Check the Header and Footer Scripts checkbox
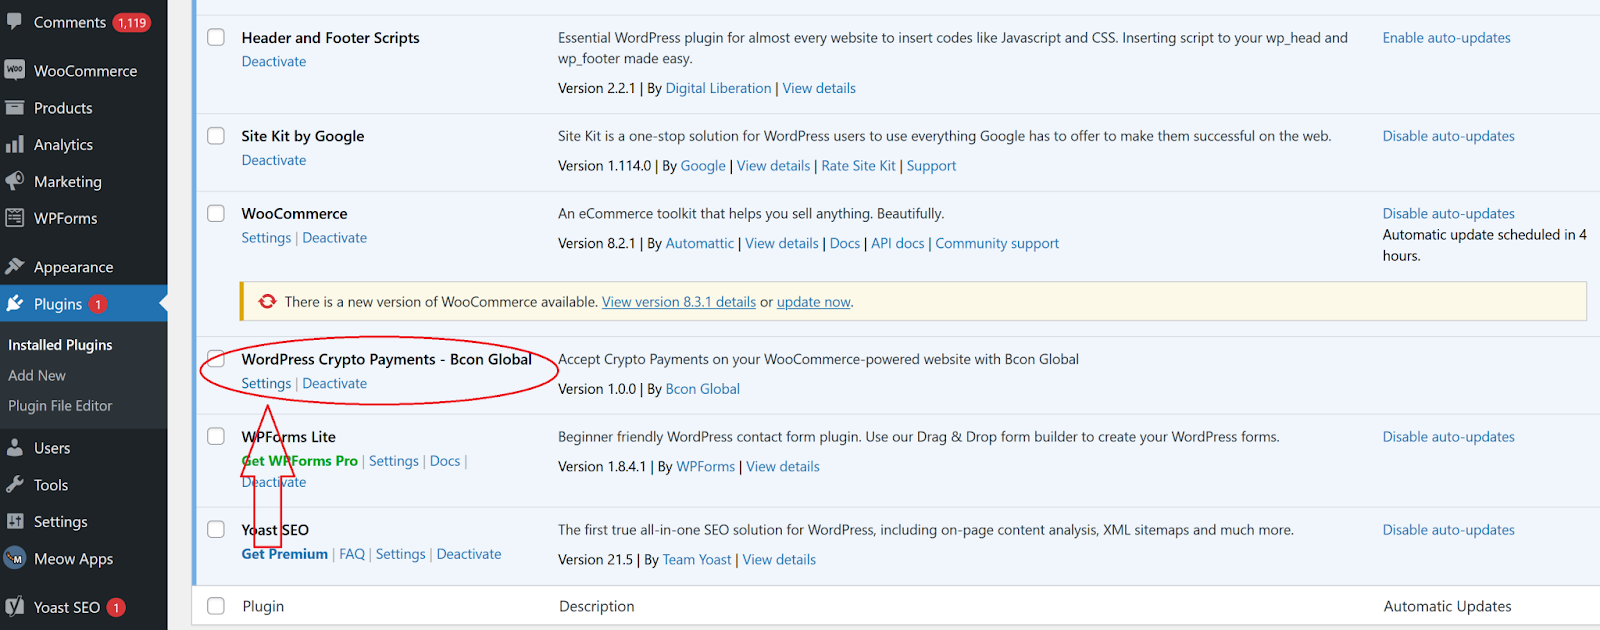This screenshot has width=1600, height=630. [216, 37]
